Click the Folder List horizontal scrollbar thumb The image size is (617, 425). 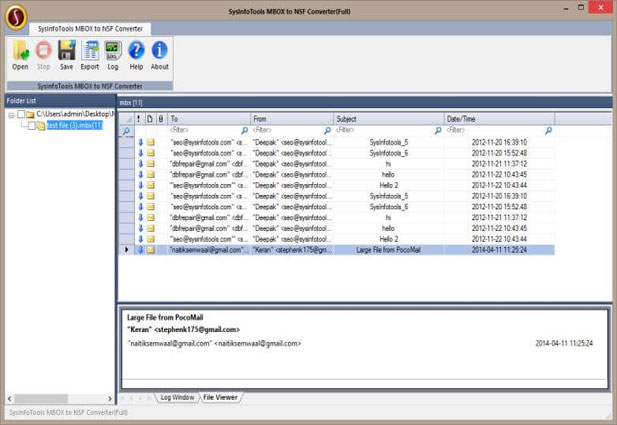click(41, 399)
